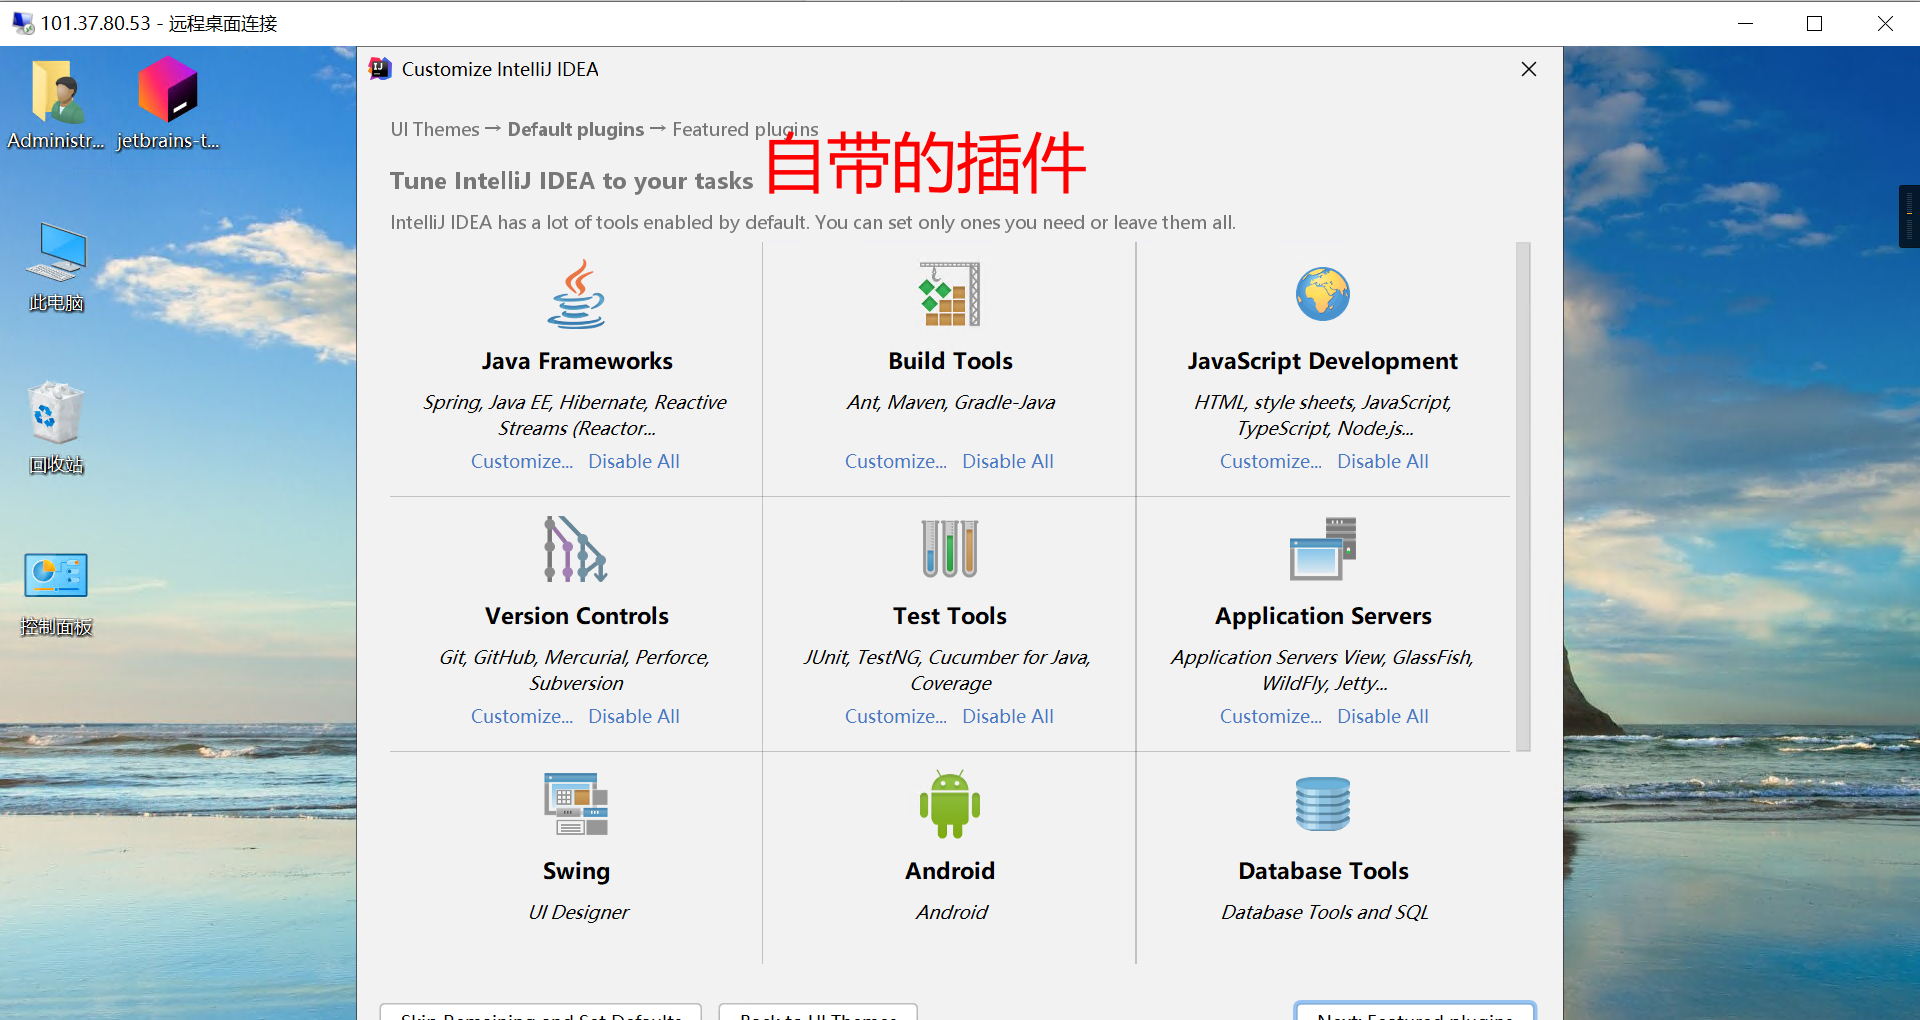The height and width of the screenshot is (1020, 1920).
Task: Disable all Java Frameworks plugins
Action: 634,461
